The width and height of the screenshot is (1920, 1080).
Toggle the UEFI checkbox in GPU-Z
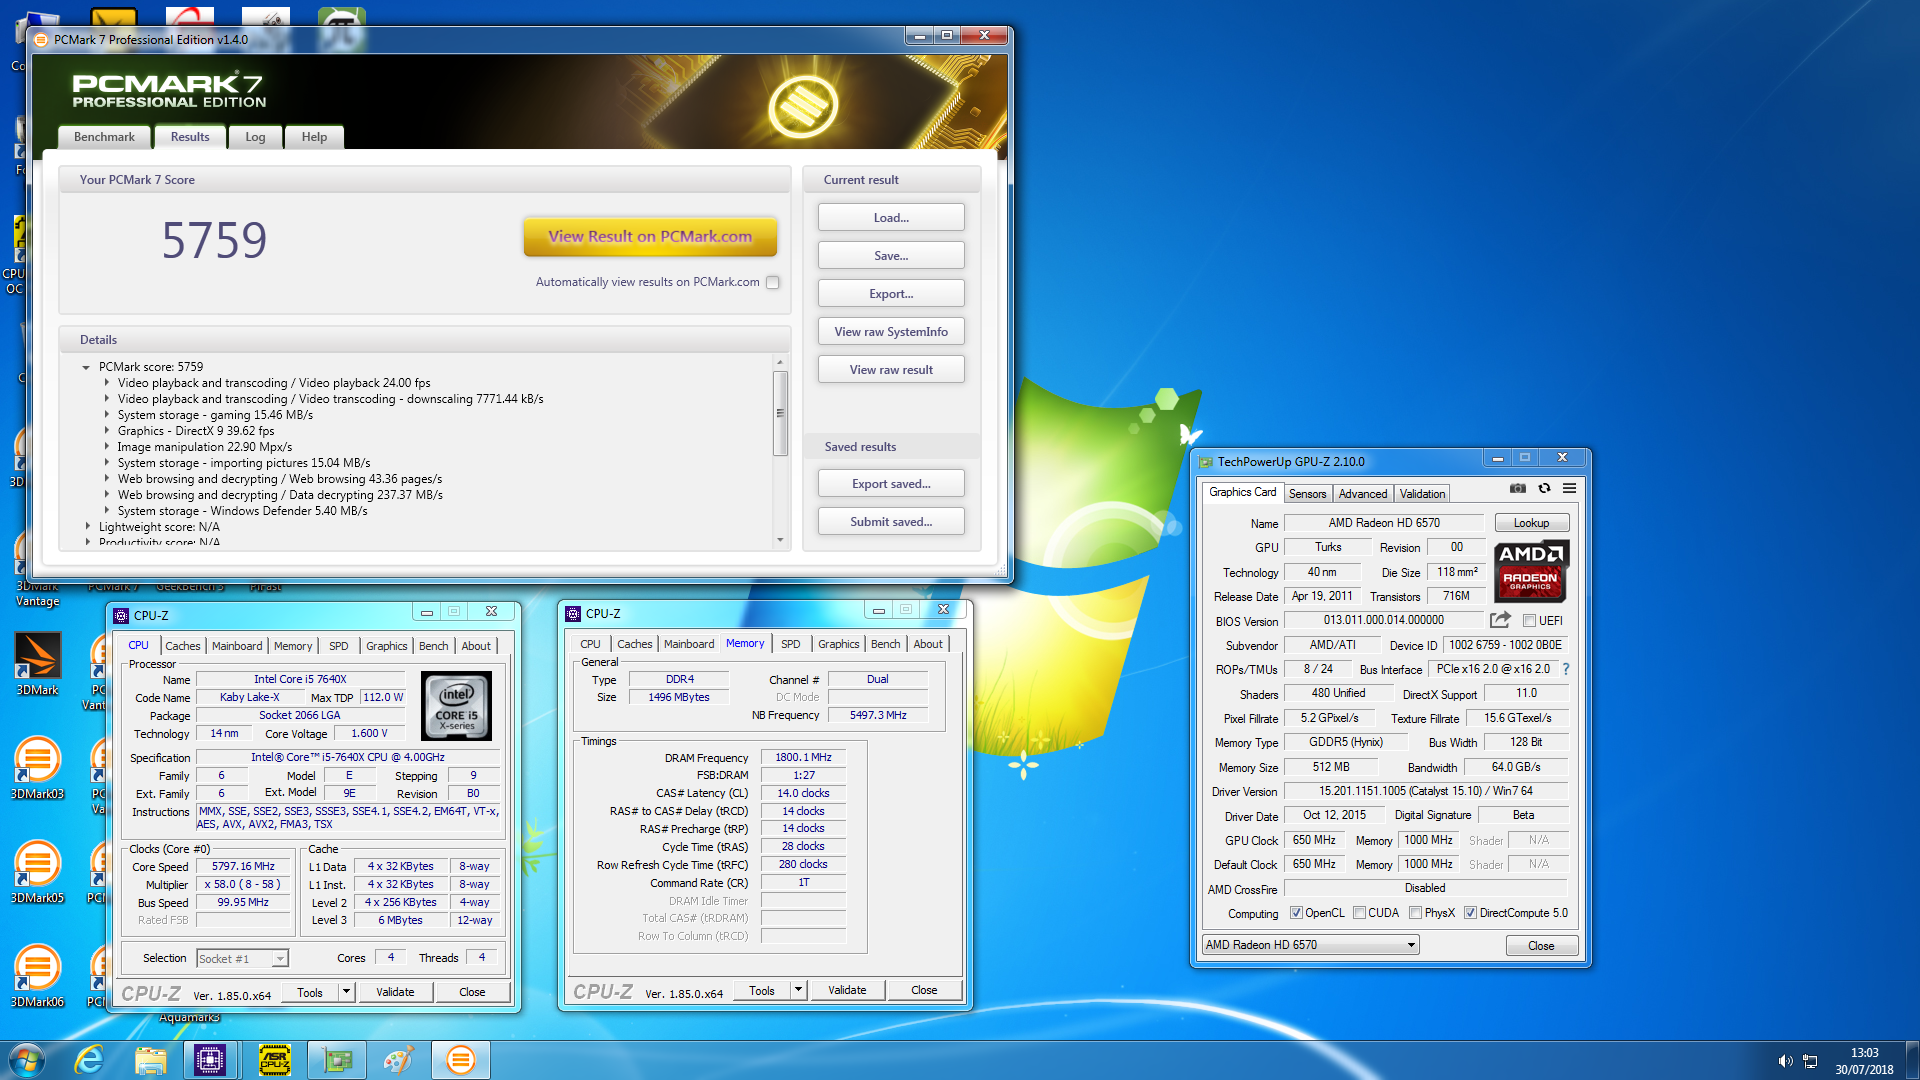[x=1529, y=621]
